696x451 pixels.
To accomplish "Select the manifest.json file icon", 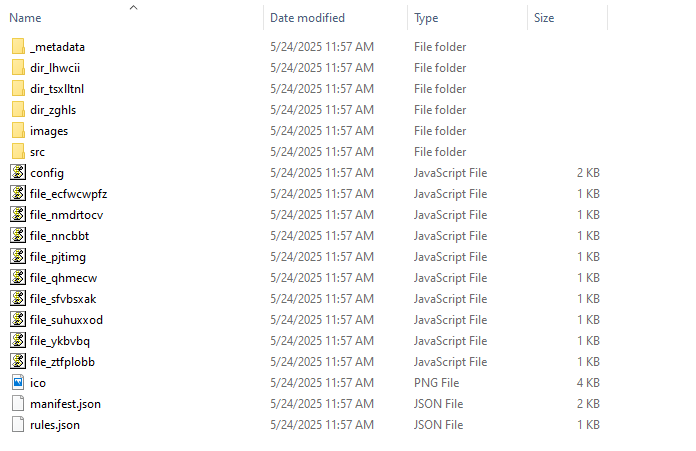I will pyautogui.click(x=18, y=404).
